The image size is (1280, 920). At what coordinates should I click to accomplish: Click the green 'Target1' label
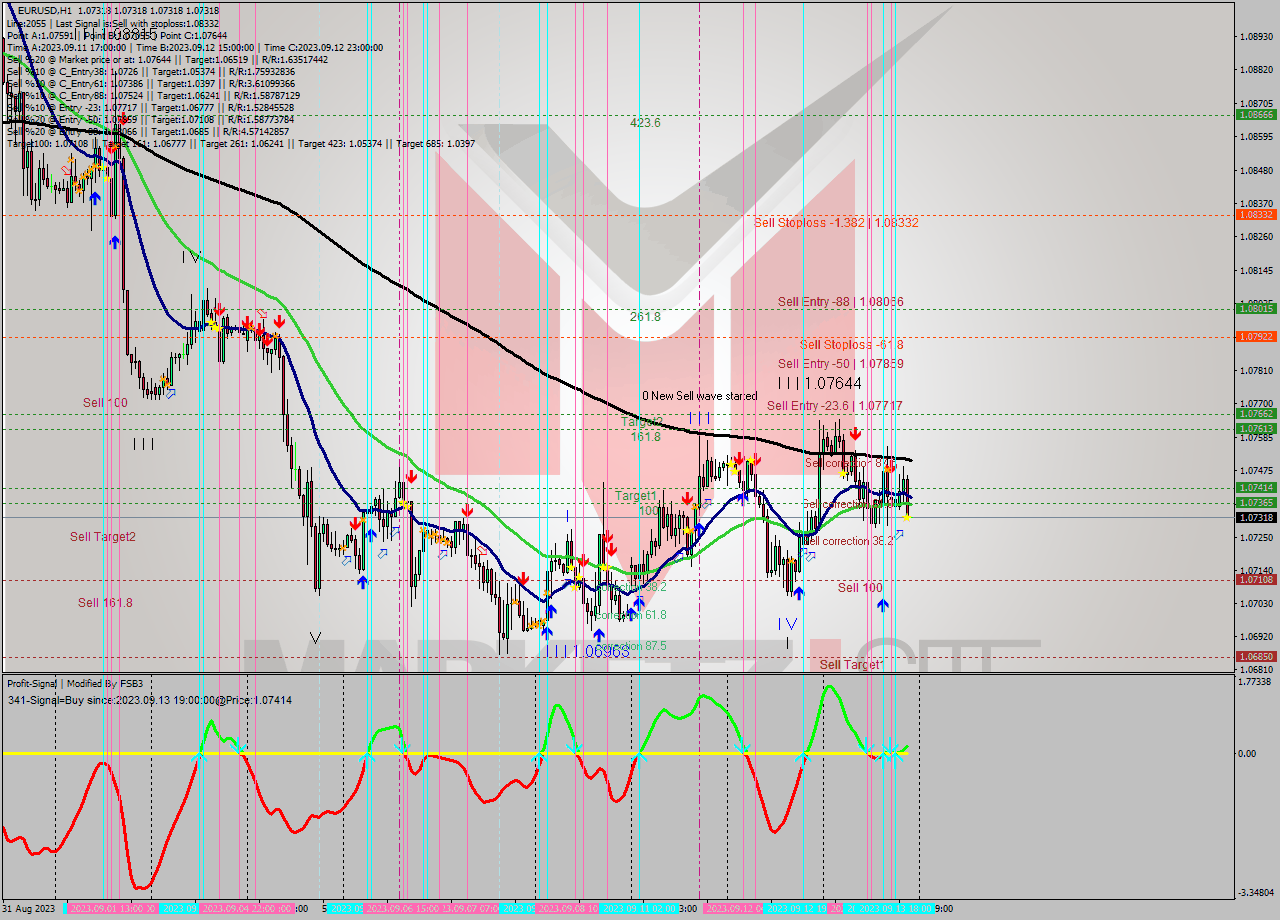tap(636, 495)
